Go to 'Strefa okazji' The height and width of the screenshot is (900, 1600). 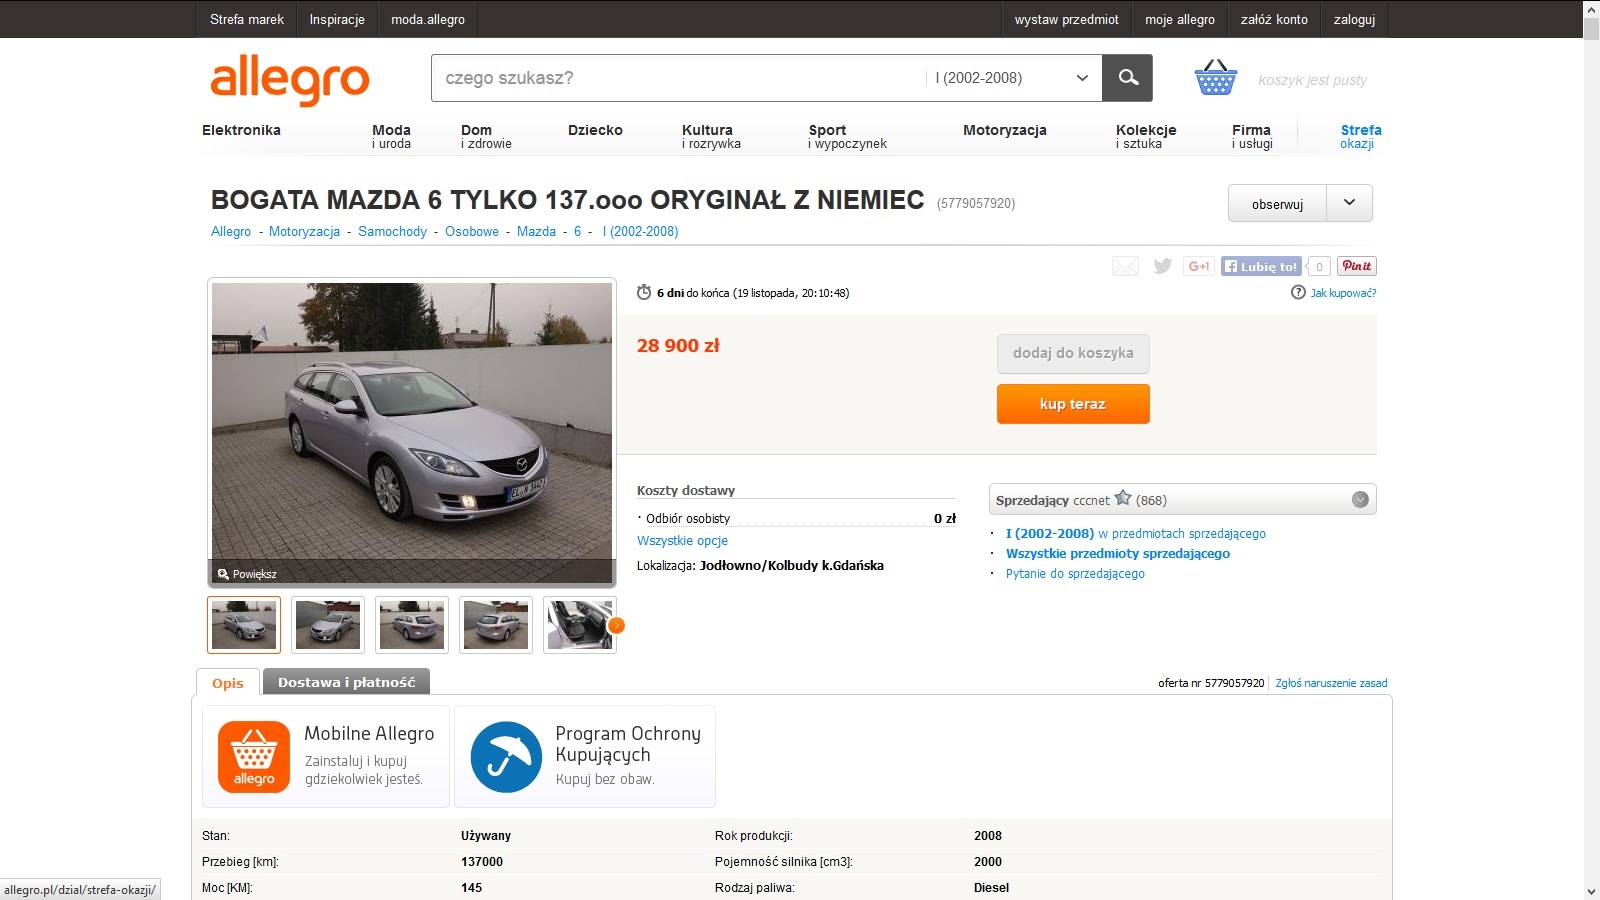click(x=1360, y=137)
